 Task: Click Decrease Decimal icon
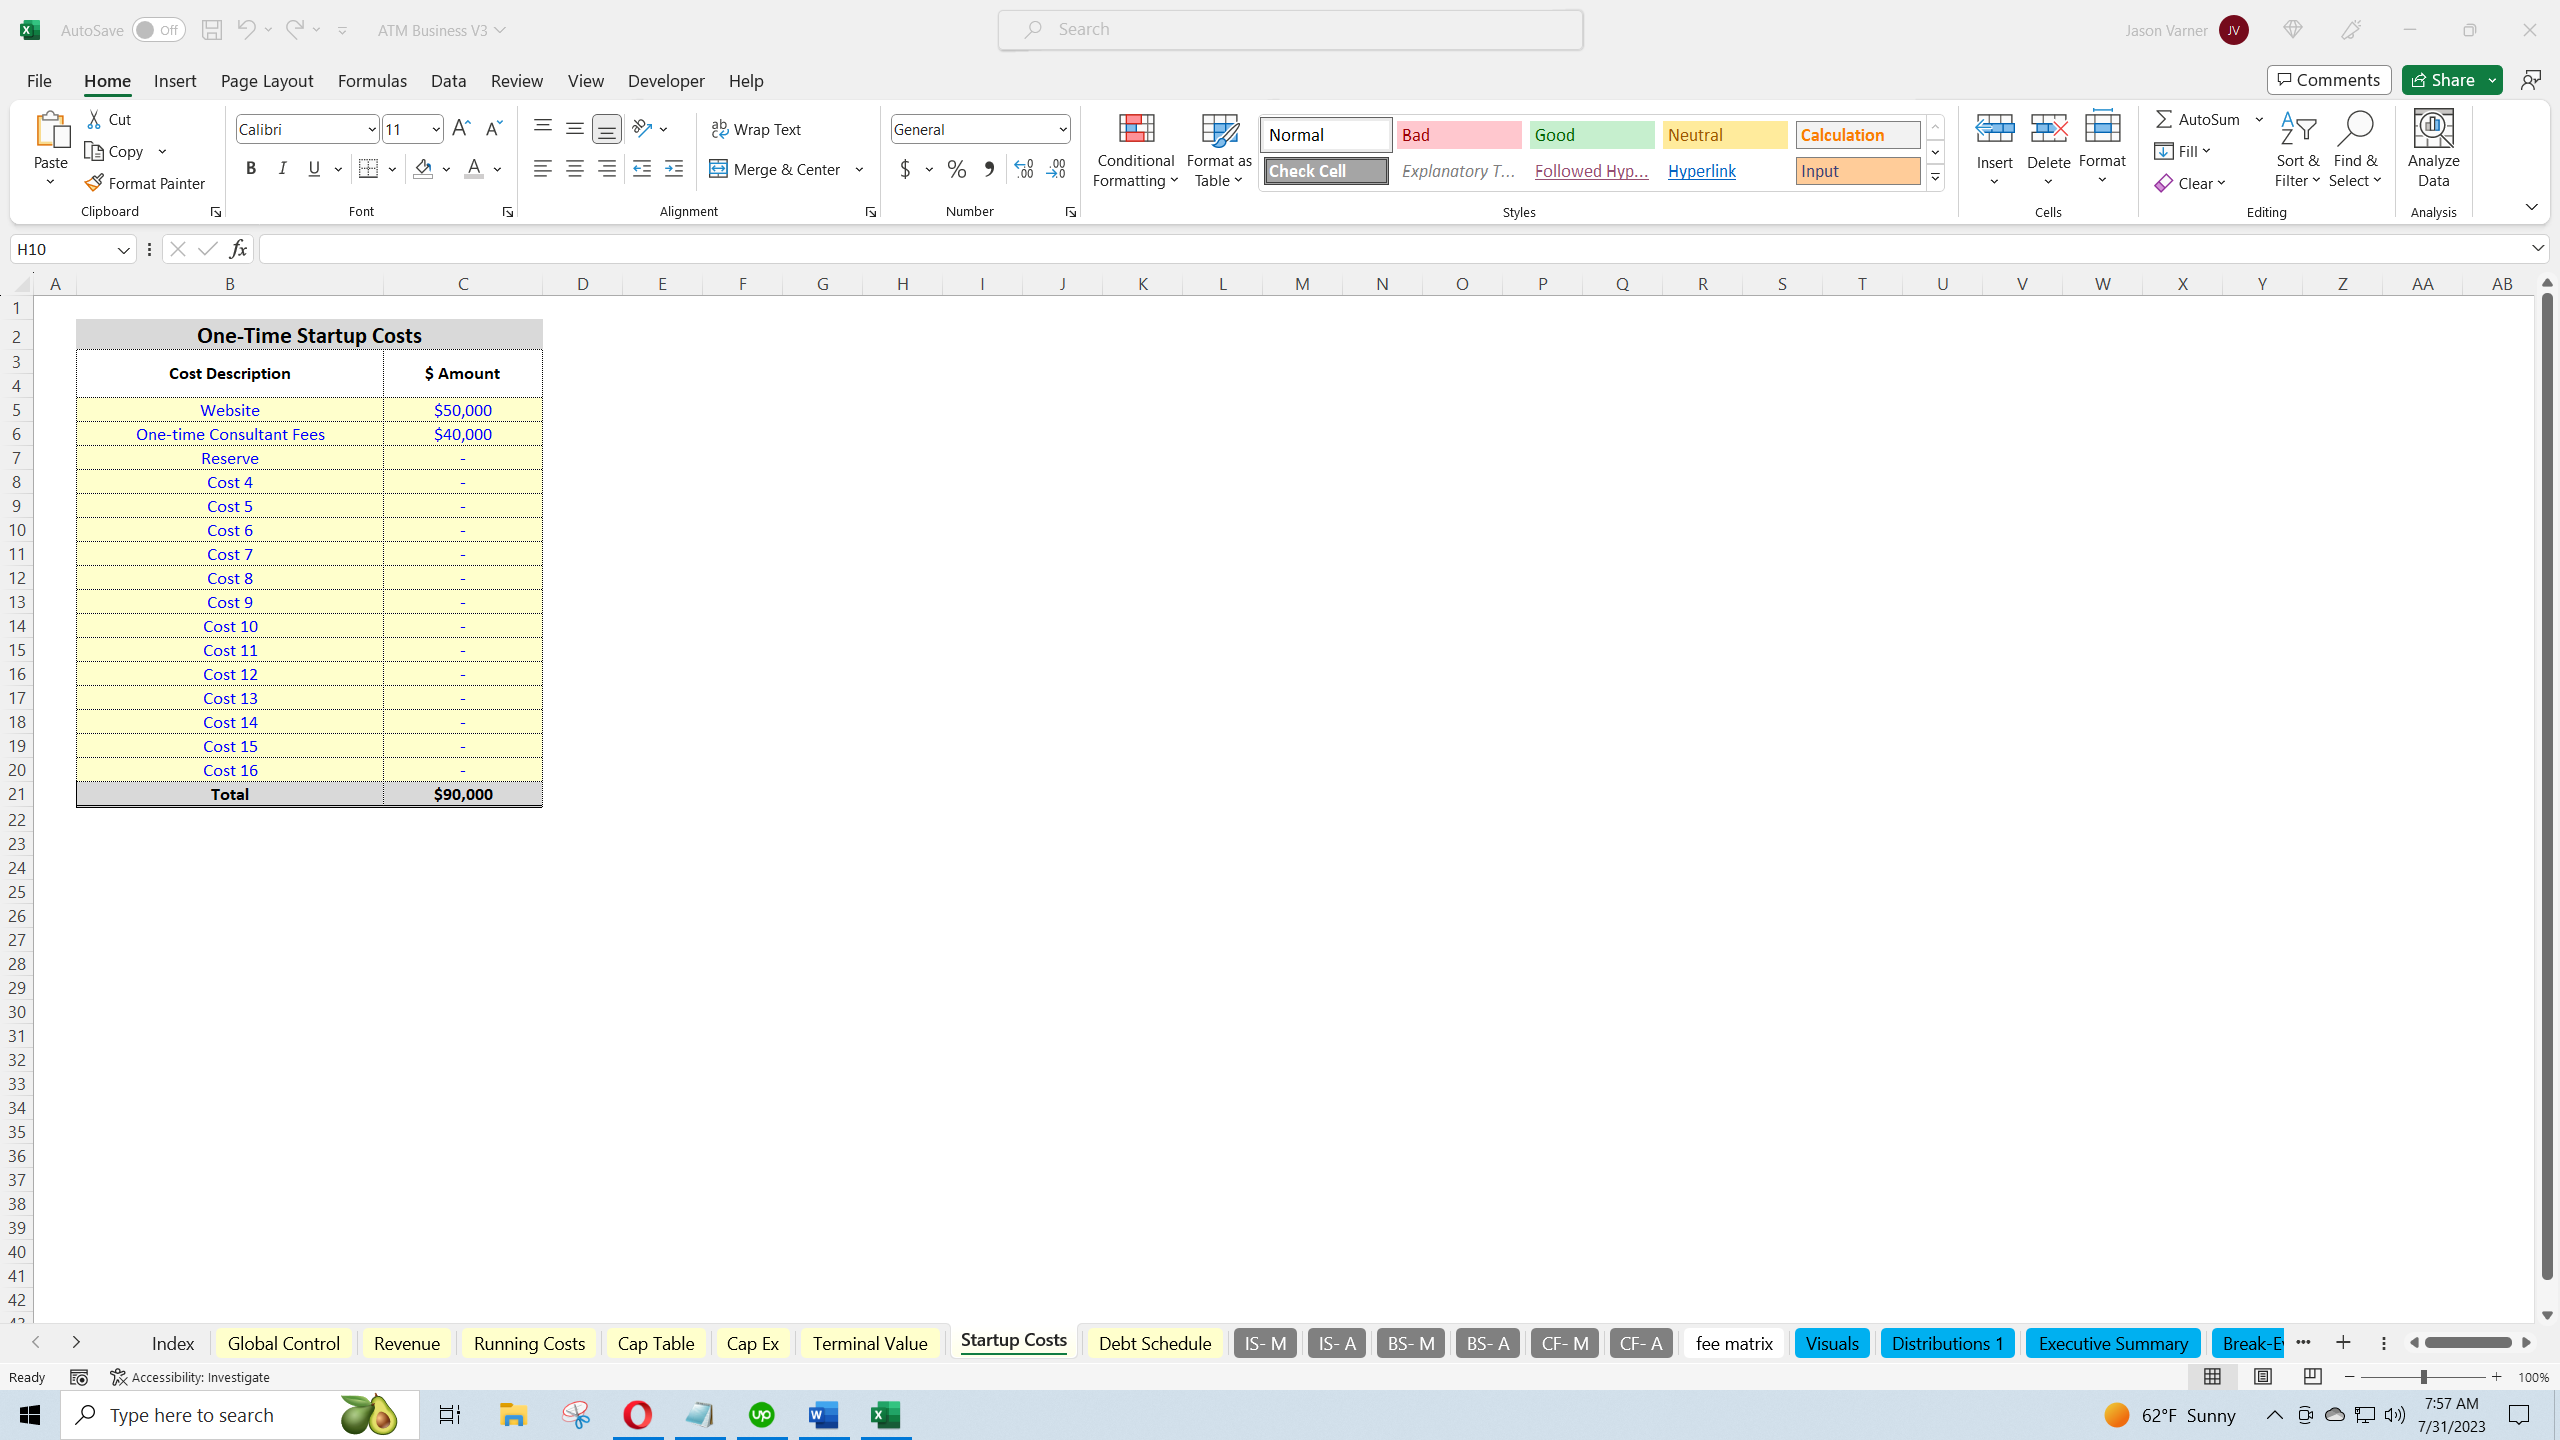(x=1056, y=169)
